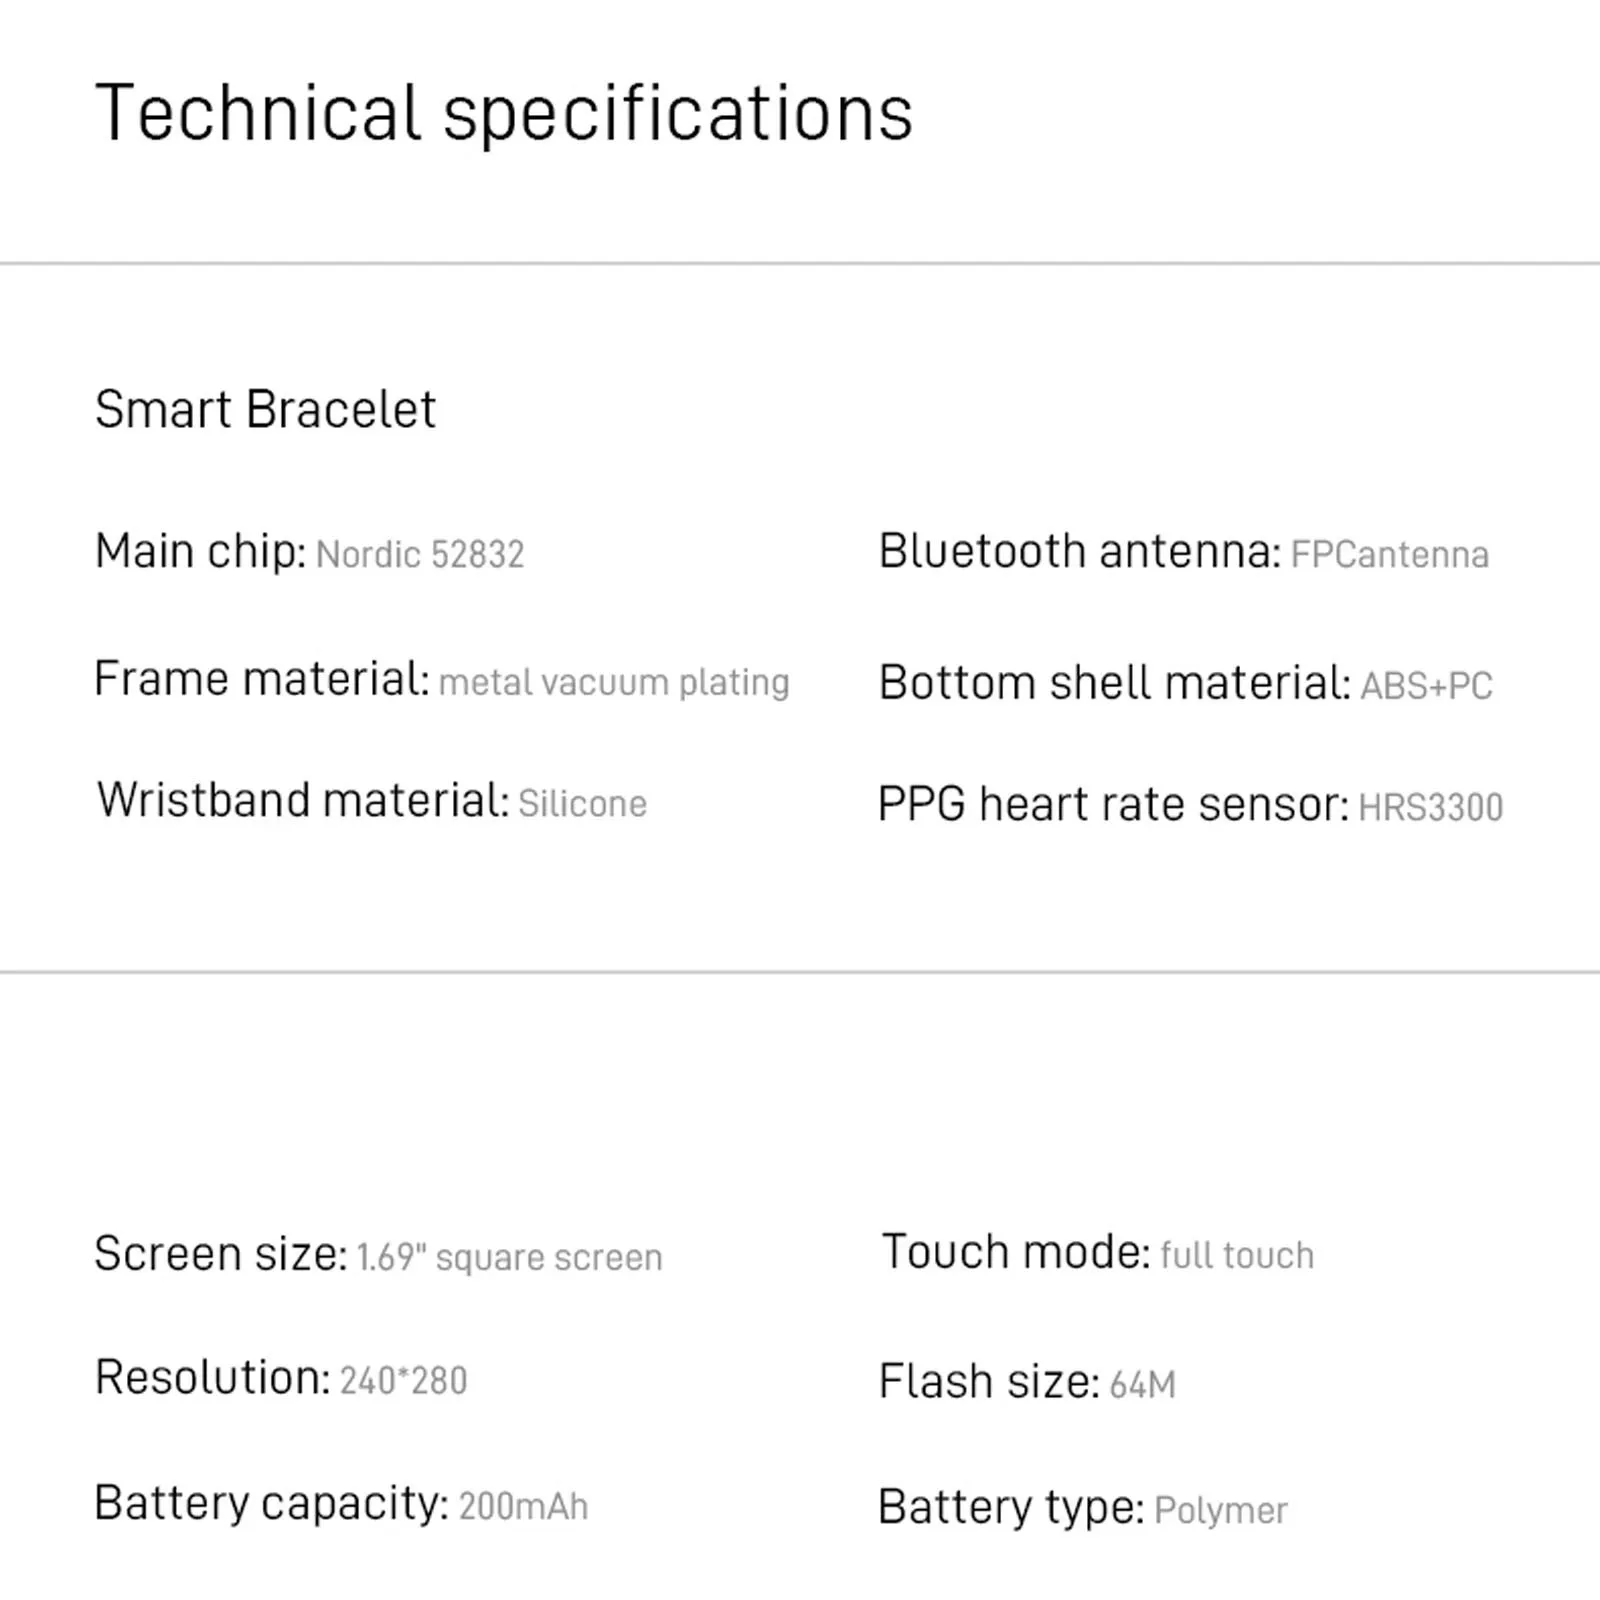Click the Flash size label
1600x1600 pixels.
988,1382
